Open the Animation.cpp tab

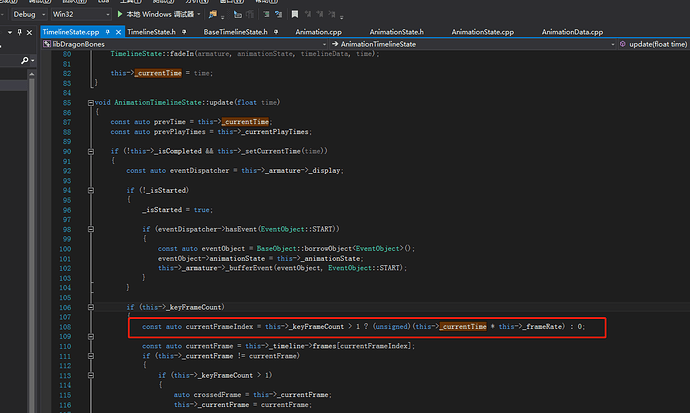(x=319, y=32)
